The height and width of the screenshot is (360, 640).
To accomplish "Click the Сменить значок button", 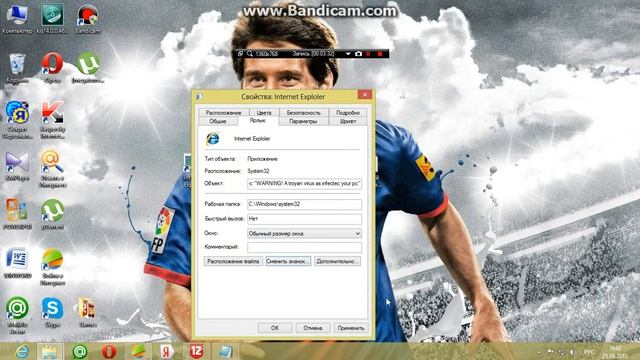I will click(288, 261).
